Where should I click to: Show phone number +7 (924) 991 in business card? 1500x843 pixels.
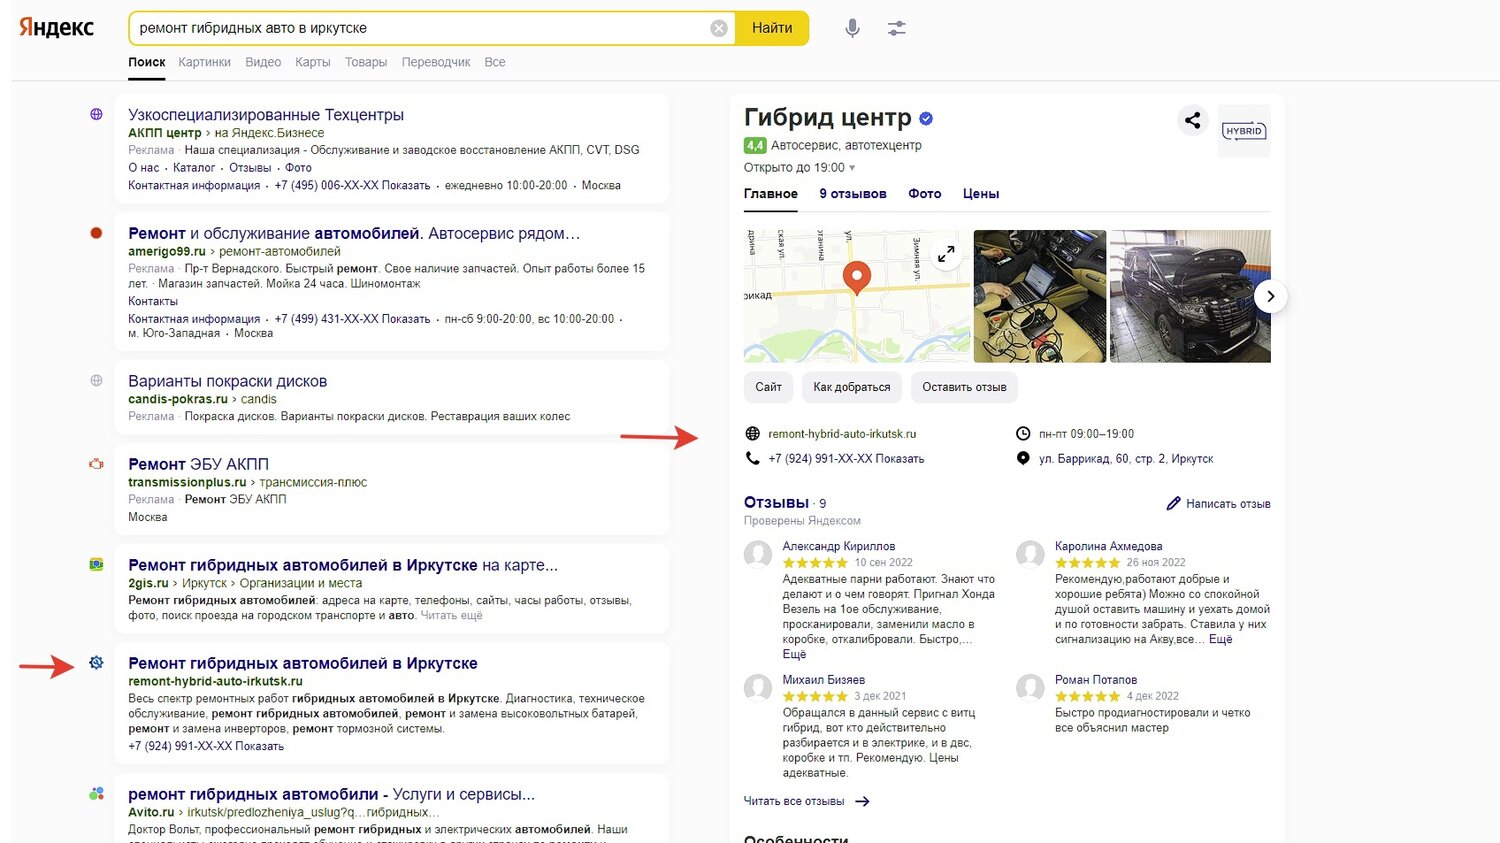click(846, 459)
